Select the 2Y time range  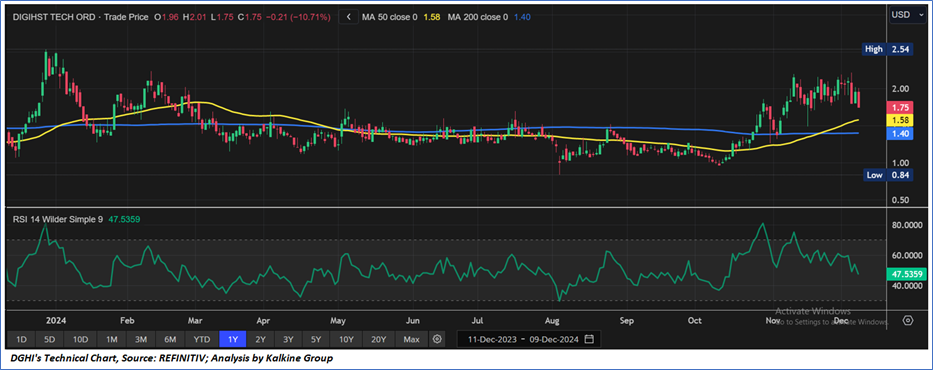click(x=261, y=340)
